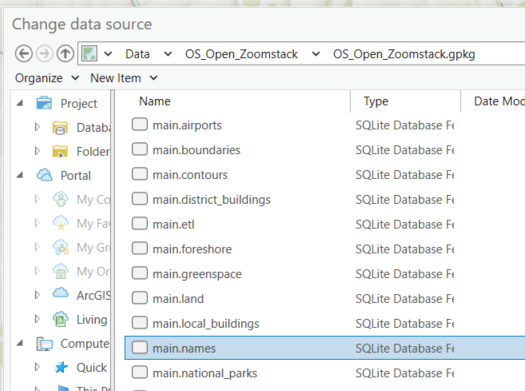Select the main.national_parks row name
525x391 pixels.
[x=205, y=373]
